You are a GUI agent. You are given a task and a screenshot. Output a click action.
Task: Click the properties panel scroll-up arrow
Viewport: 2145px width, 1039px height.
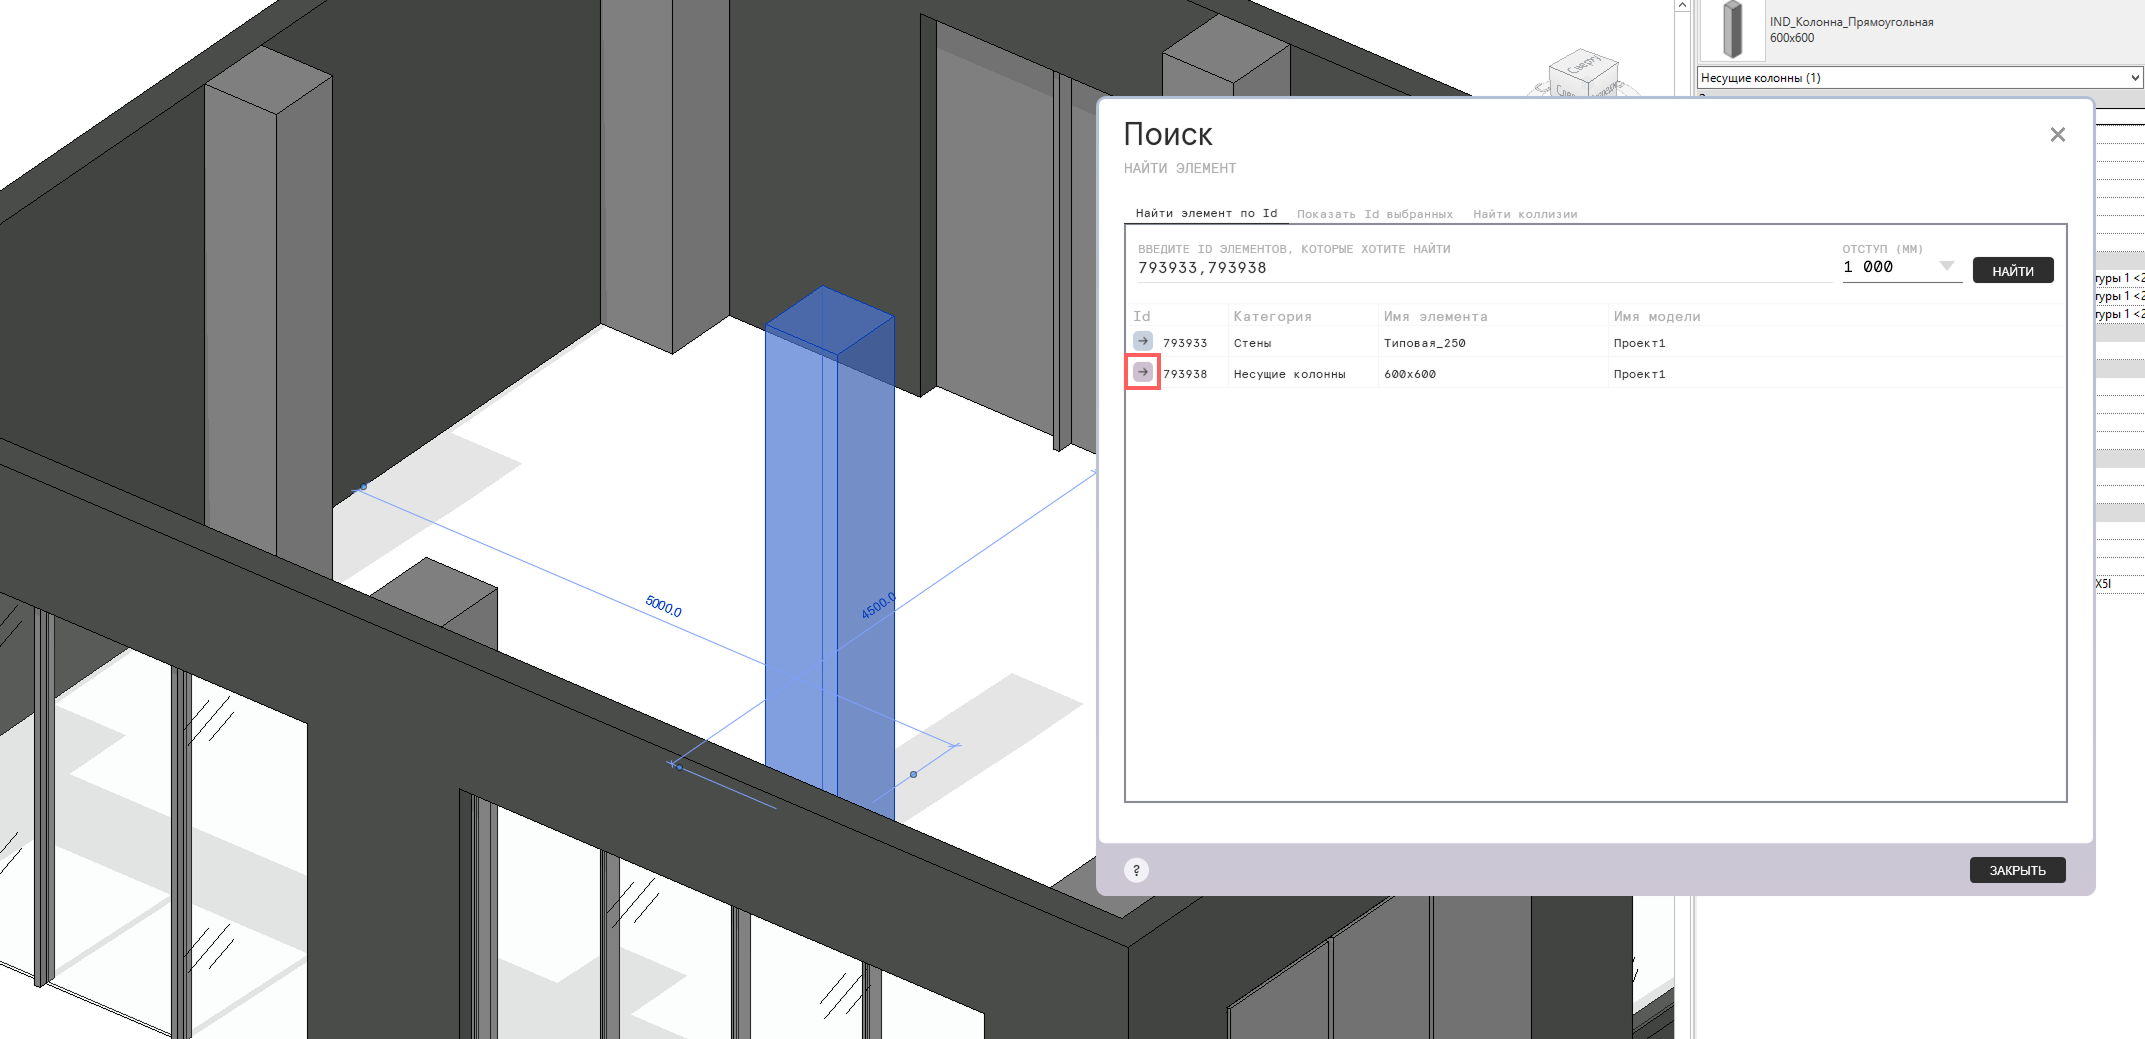pyautogui.click(x=1682, y=6)
